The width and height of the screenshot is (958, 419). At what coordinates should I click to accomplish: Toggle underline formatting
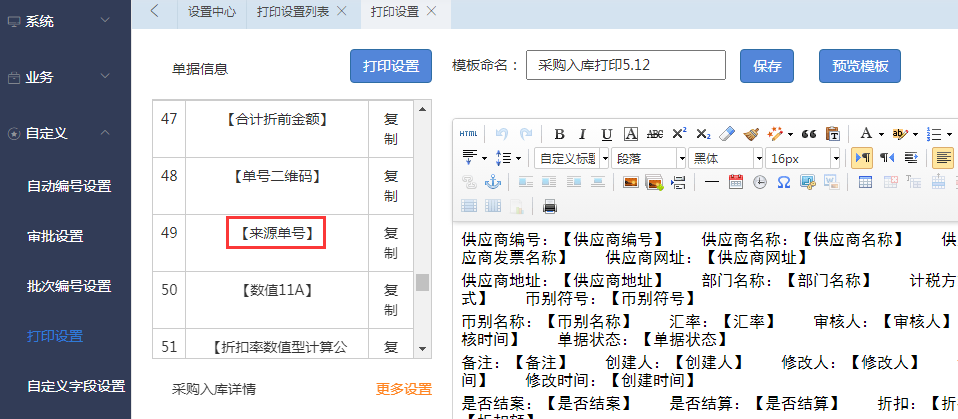607,134
